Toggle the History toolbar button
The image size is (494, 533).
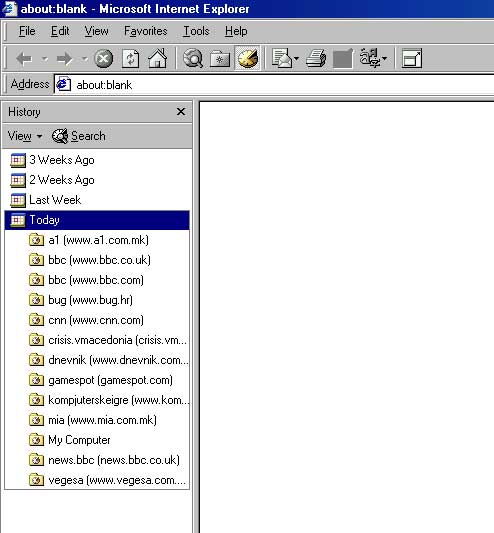point(248,58)
